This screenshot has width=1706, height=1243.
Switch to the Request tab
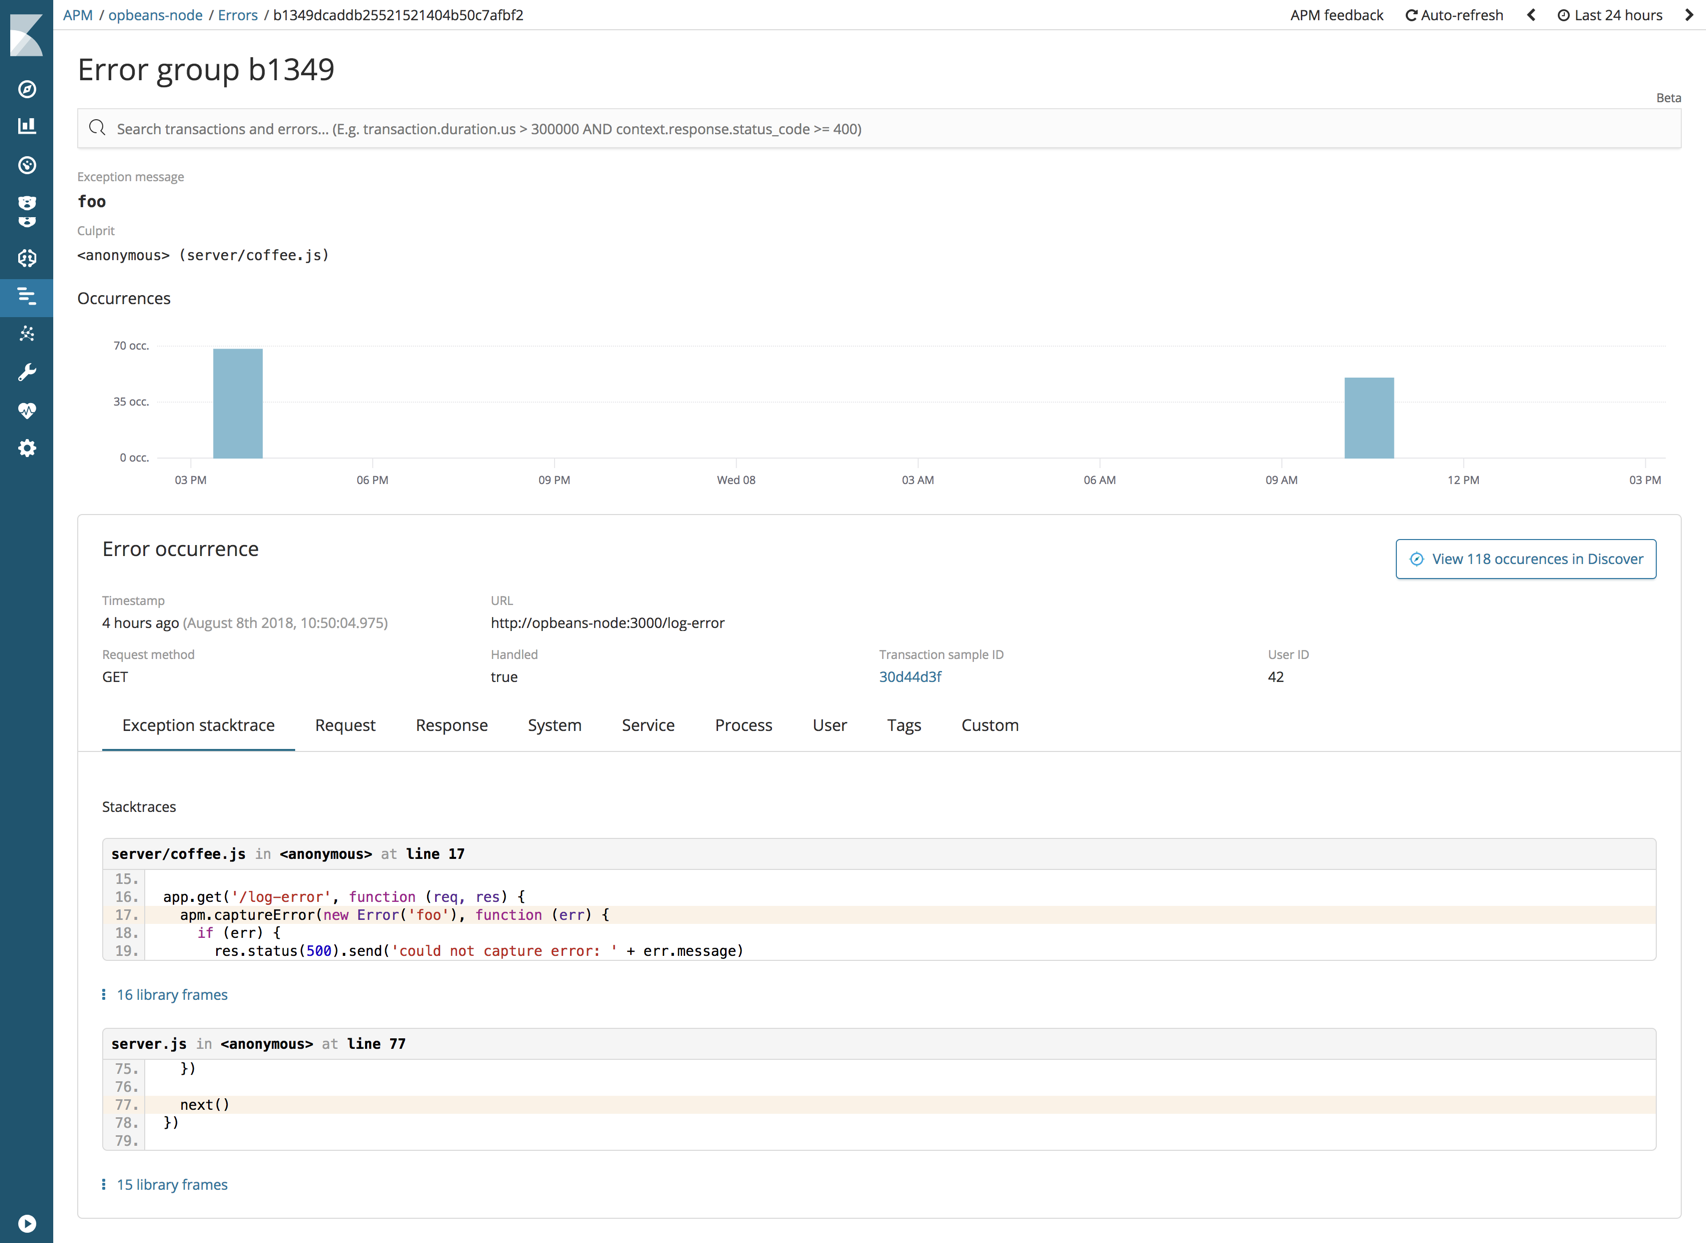345,725
